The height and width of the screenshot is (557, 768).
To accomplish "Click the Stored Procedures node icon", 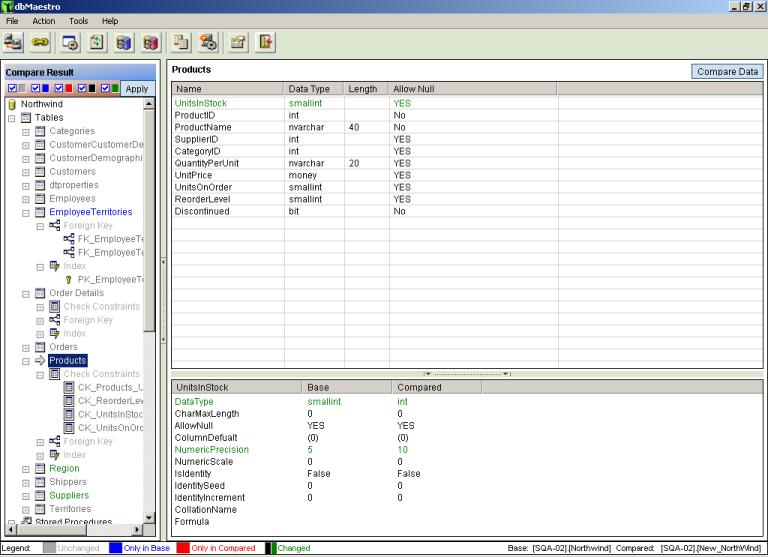I will point(26,521).
